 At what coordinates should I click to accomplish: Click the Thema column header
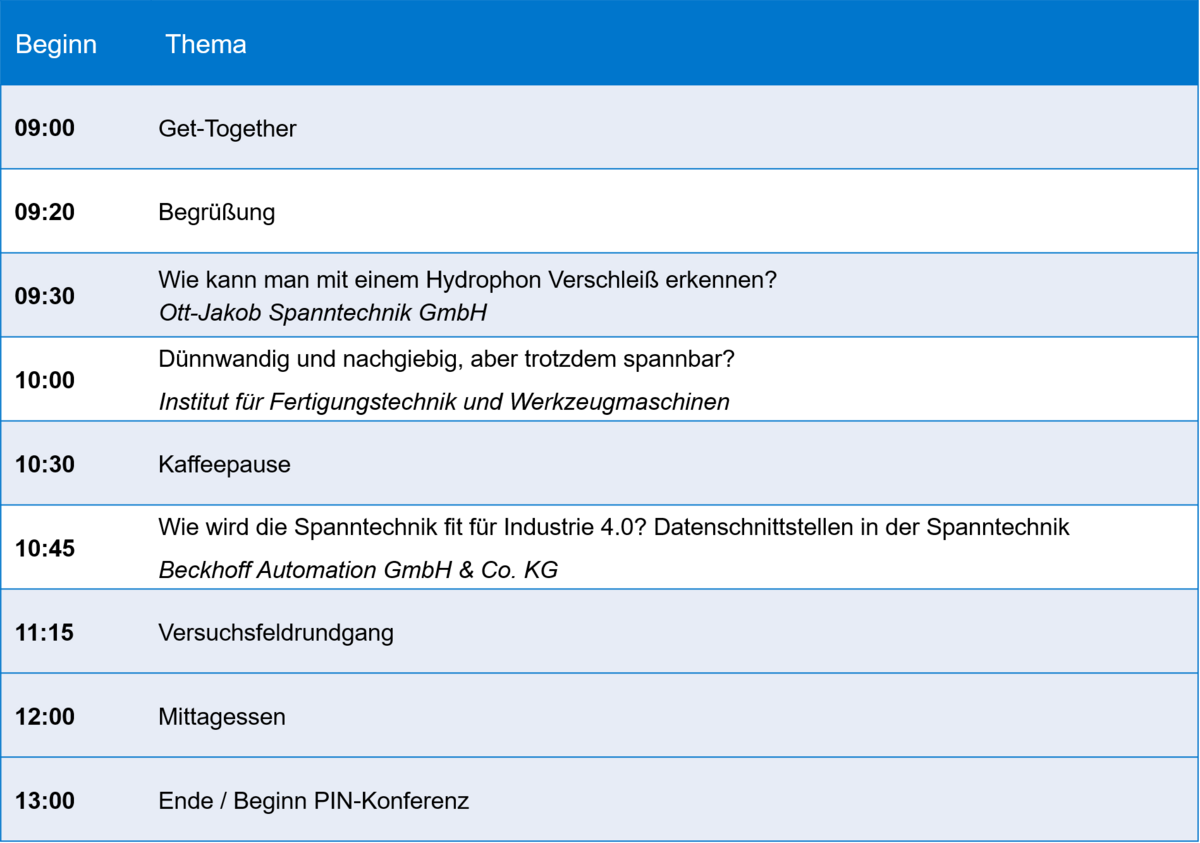click(206, 45)
